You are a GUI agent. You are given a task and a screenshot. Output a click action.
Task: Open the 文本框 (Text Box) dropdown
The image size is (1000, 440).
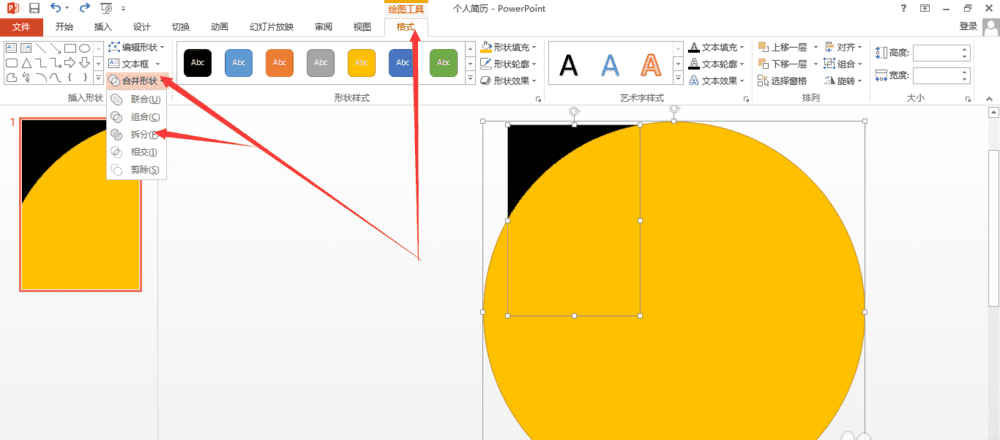click(133, 64)
